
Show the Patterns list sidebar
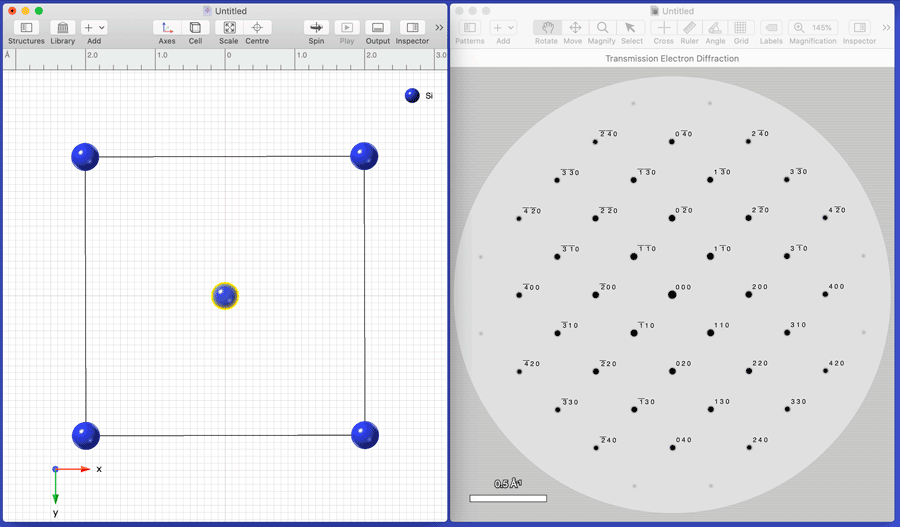(x=469, y=28)
